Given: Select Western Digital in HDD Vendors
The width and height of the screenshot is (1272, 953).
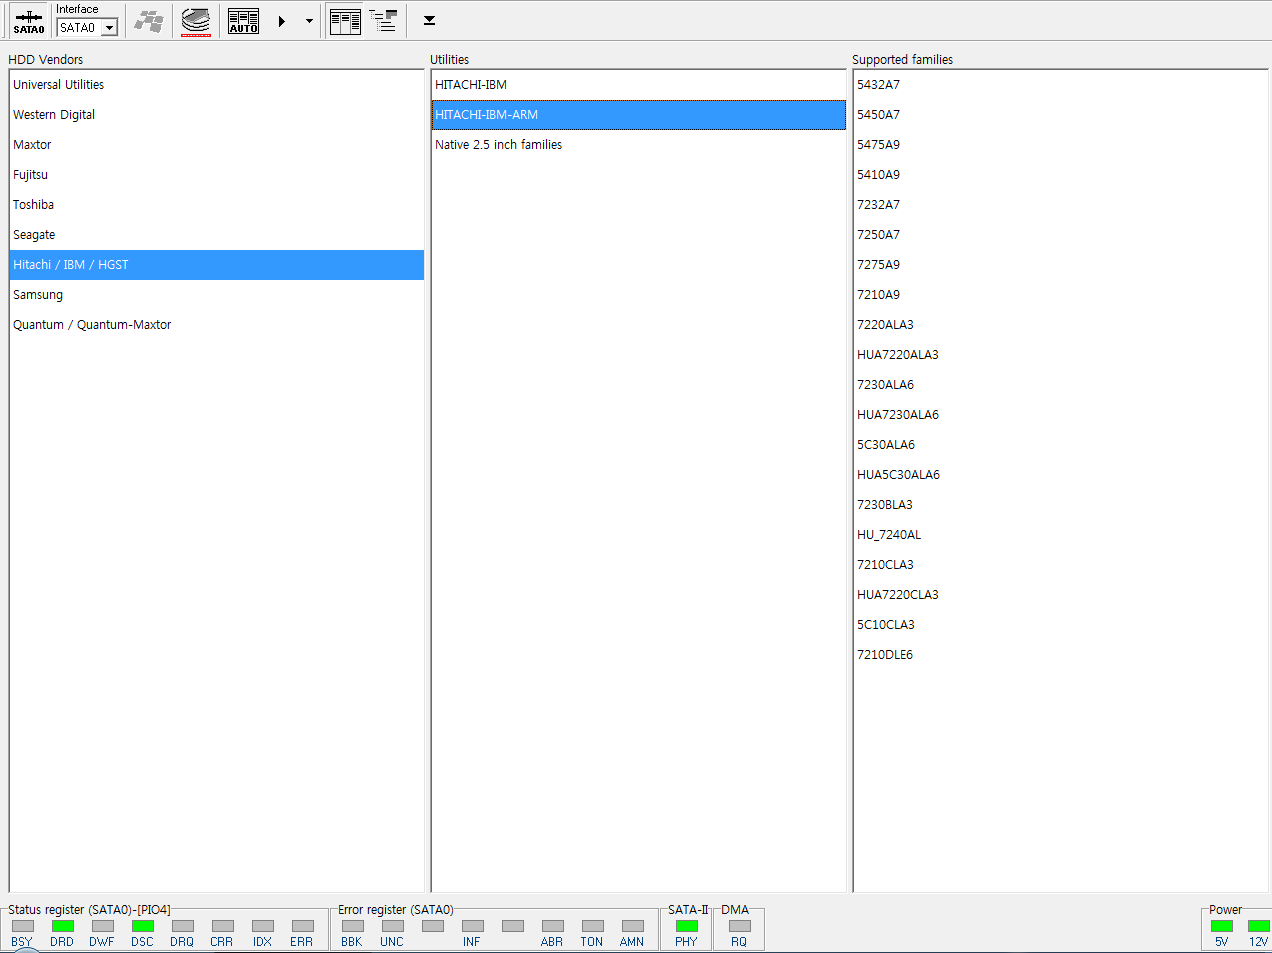Looking at the screenshot, I should click(54, 115).
